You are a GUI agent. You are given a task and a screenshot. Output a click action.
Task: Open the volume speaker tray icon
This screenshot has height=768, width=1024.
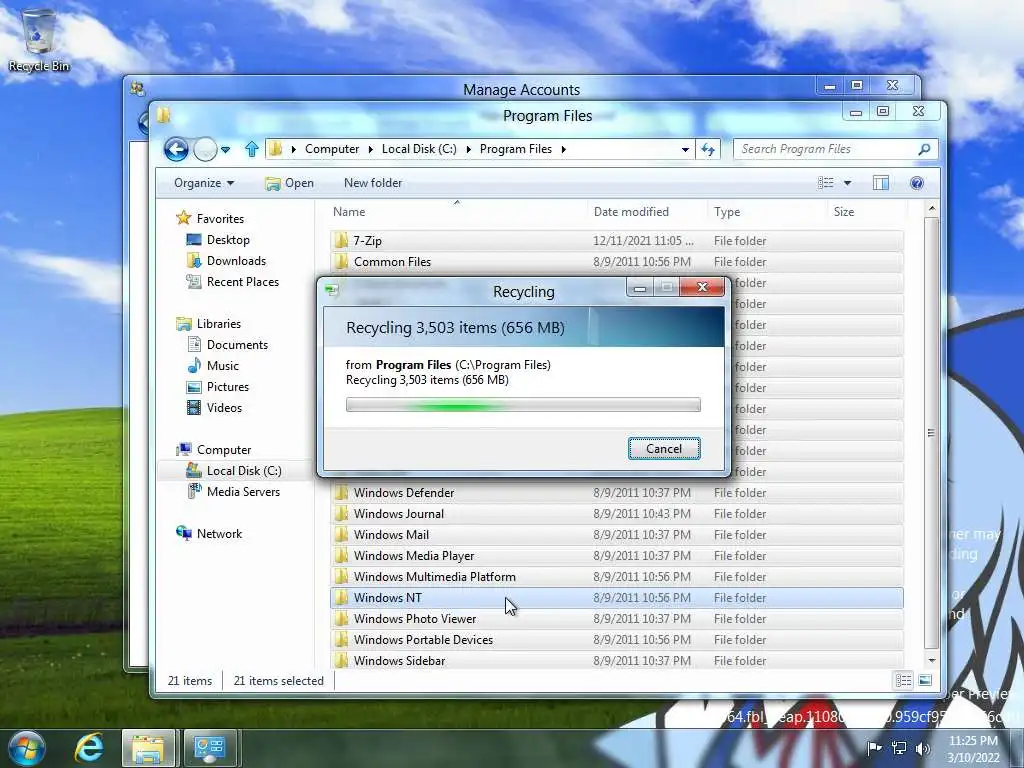point(923,748)
